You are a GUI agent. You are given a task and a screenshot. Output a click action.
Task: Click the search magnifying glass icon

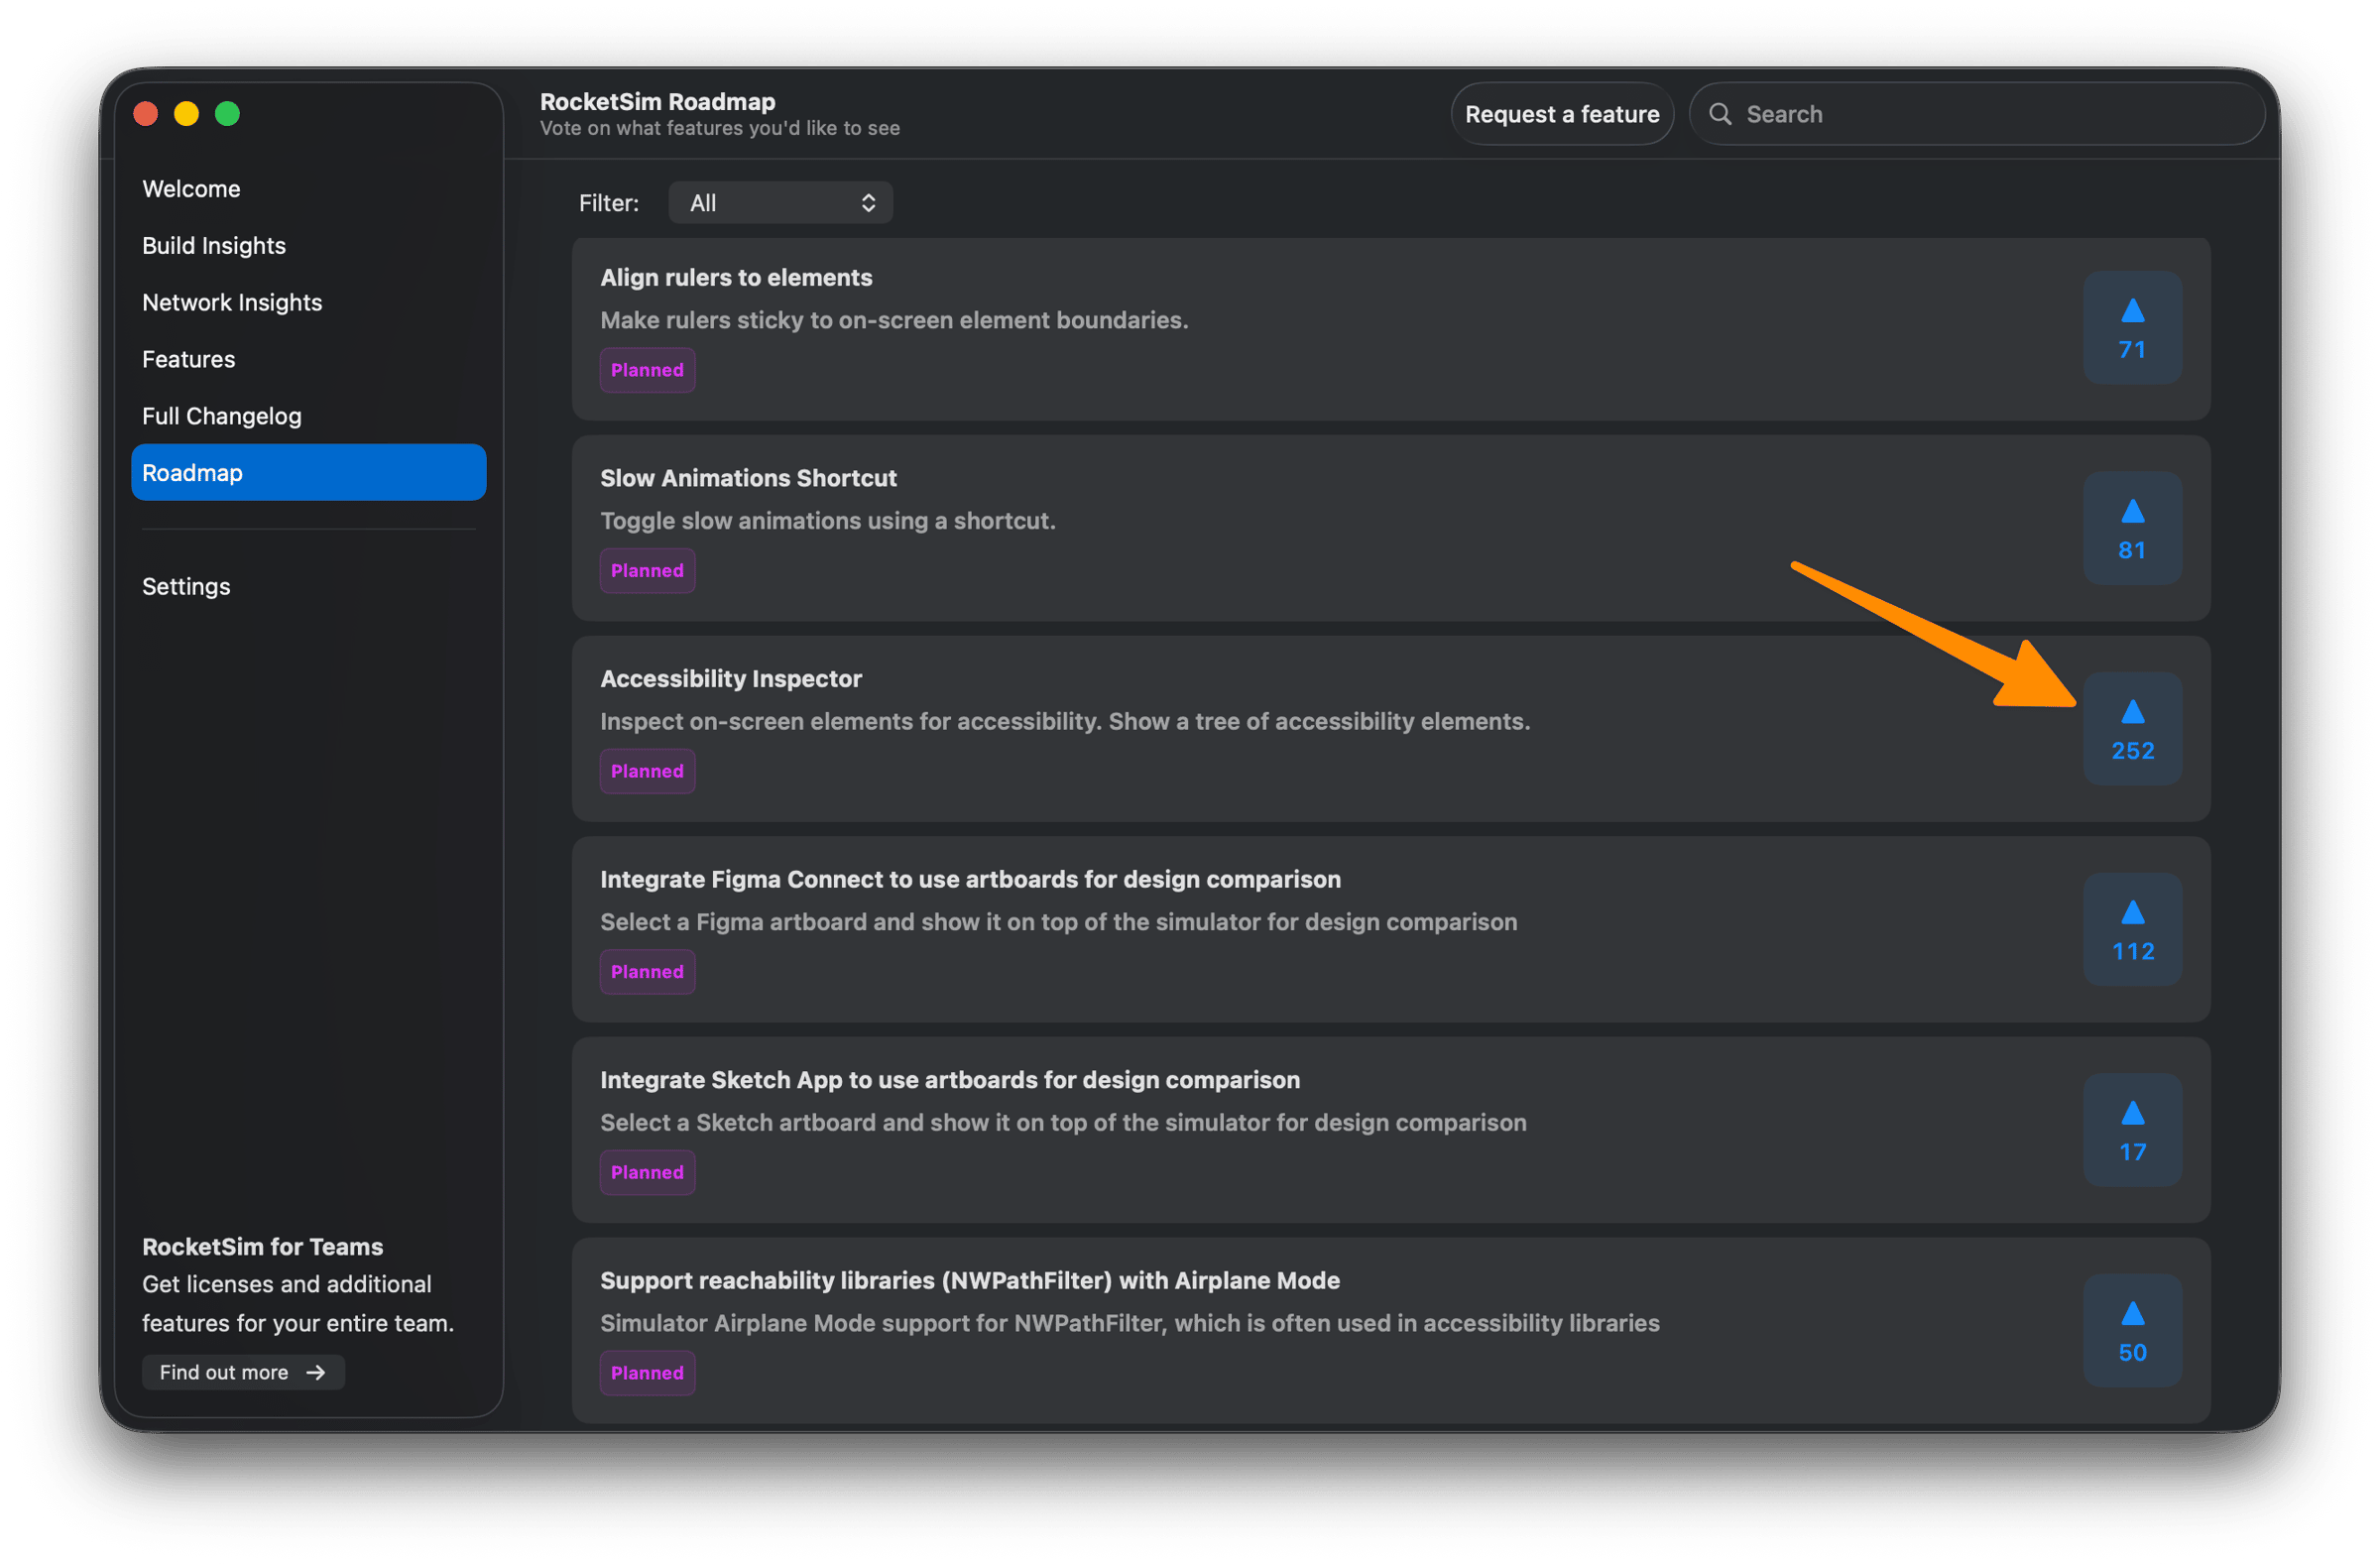click(x=1720, y=114)
